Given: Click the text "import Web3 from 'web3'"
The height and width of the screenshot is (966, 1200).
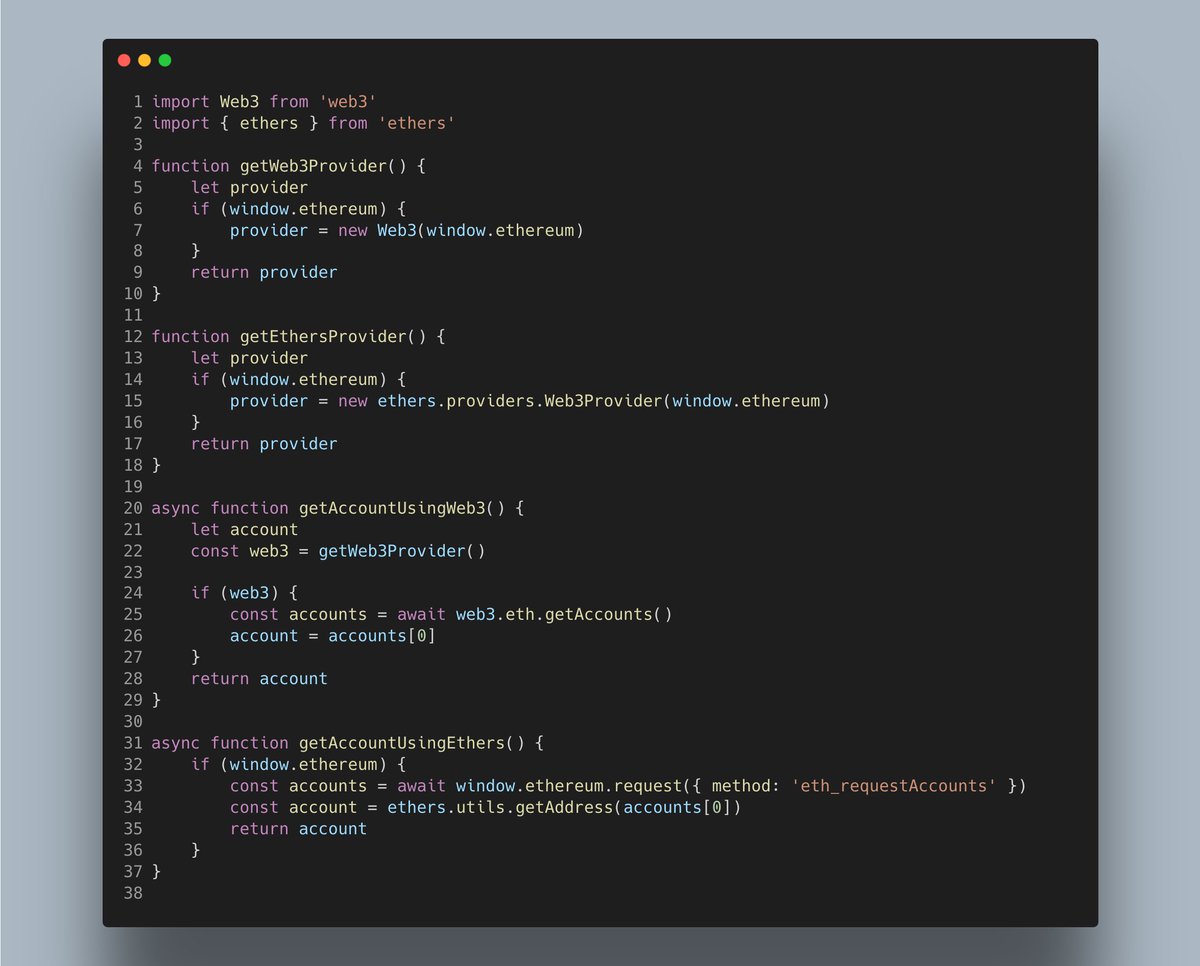Looking at the screenshot, I should 264,101.
